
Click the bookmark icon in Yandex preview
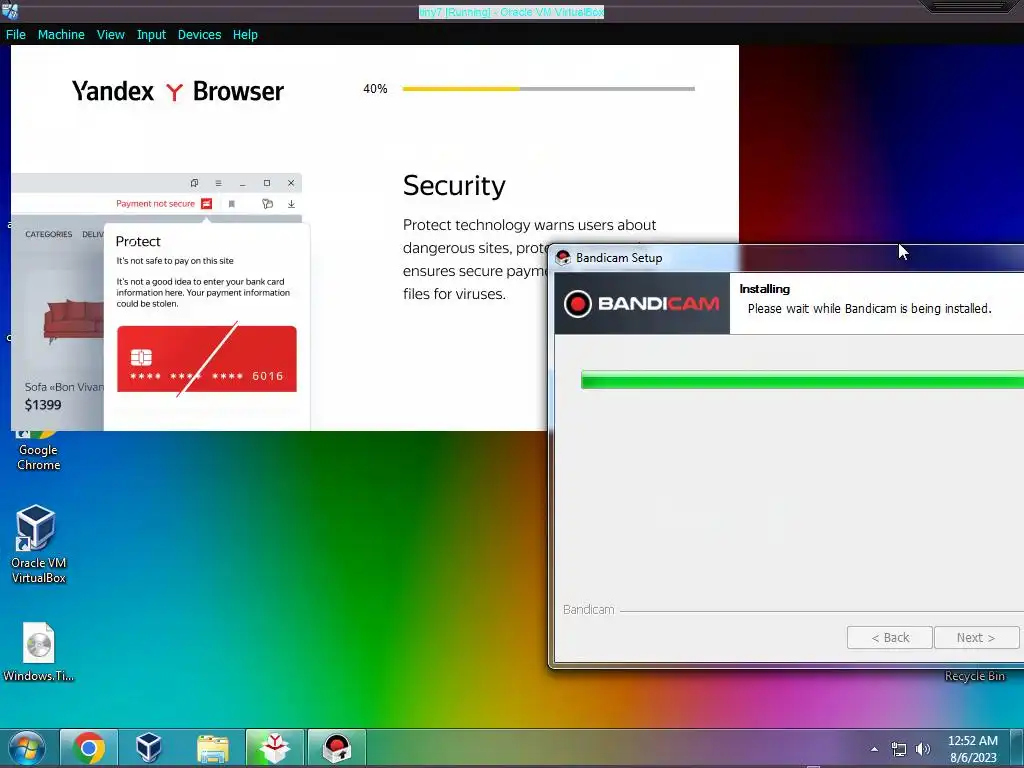coord(232,204)
